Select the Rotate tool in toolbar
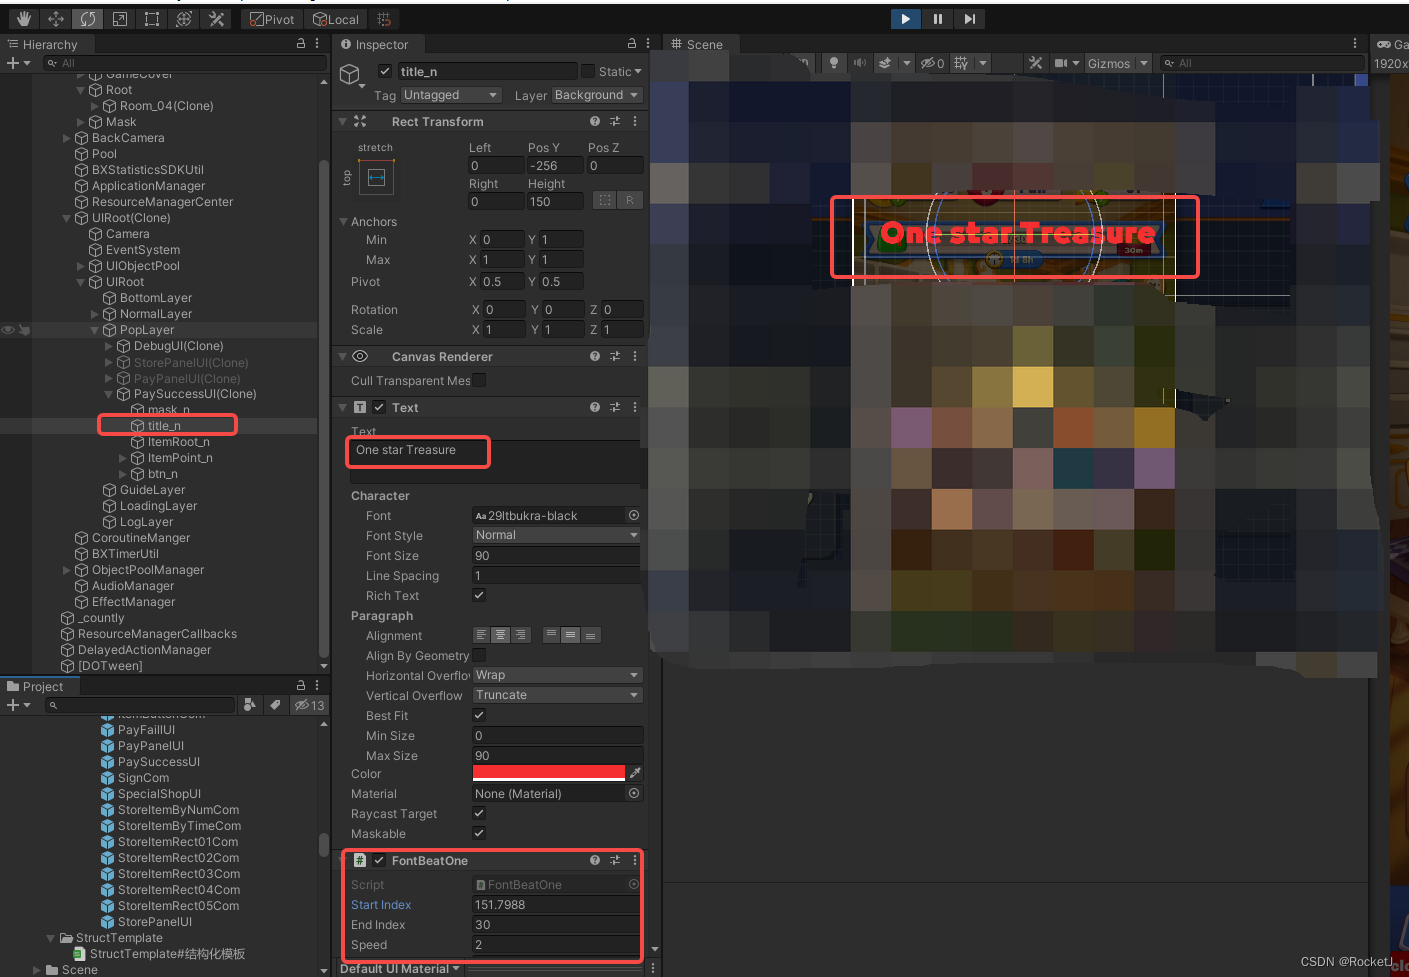 coord(88,19)
